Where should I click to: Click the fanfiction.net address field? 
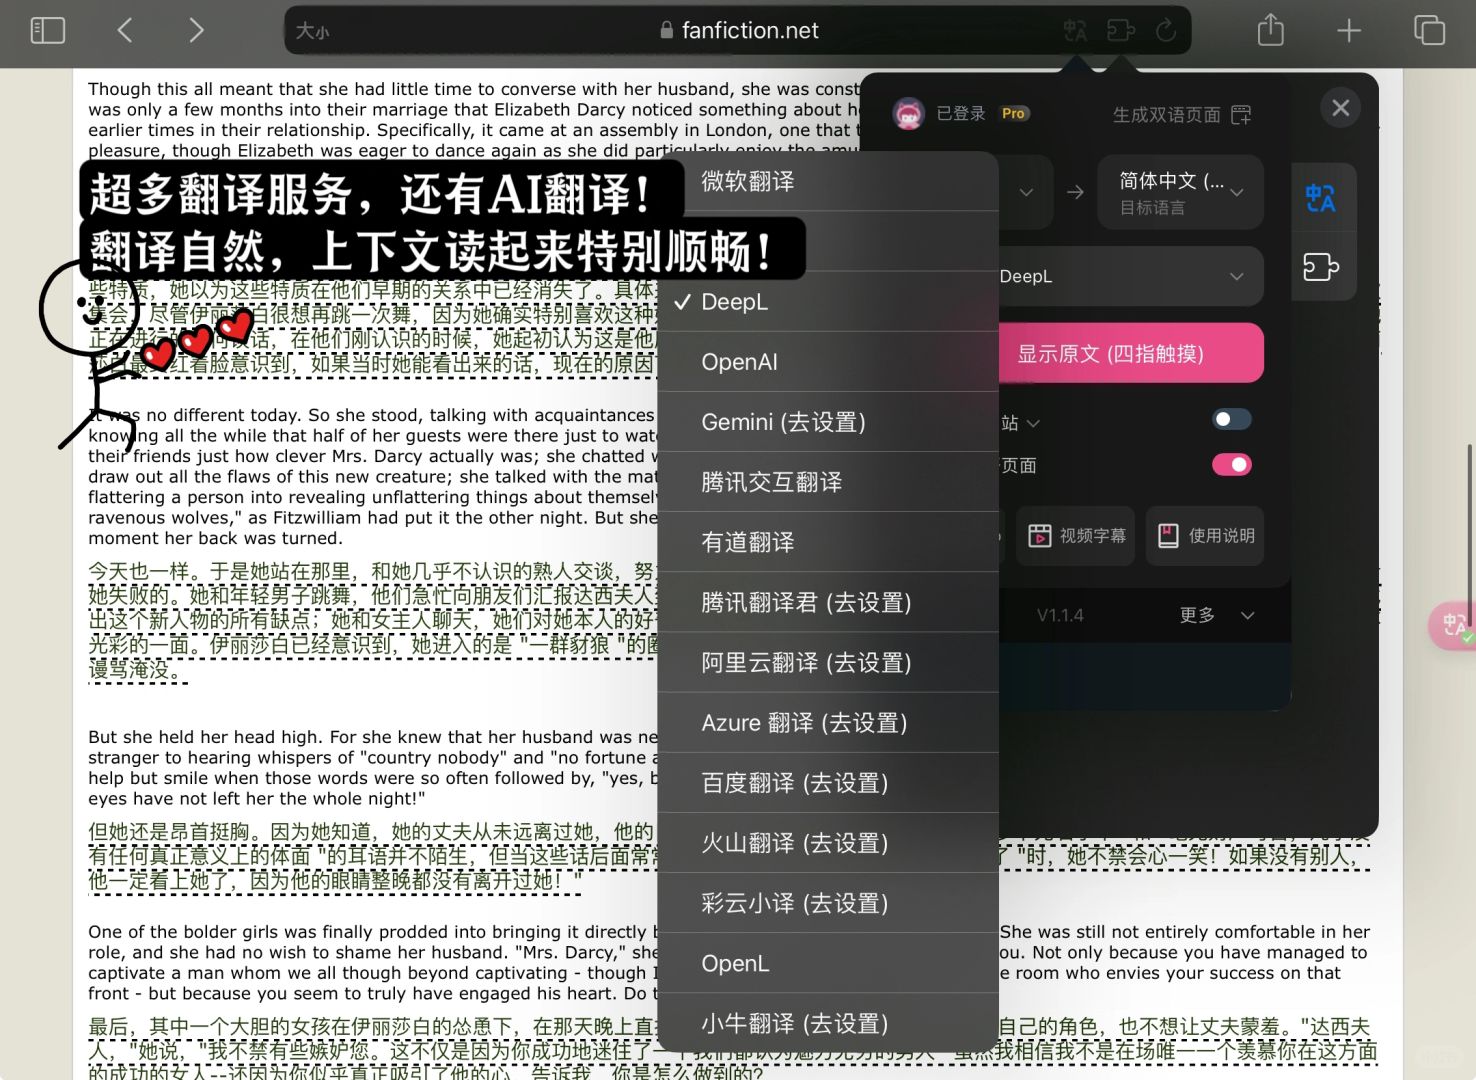coord(739,30)
